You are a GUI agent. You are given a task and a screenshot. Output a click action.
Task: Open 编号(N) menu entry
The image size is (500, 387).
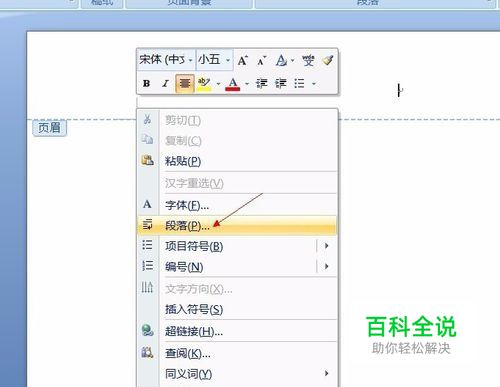[237, 267]
